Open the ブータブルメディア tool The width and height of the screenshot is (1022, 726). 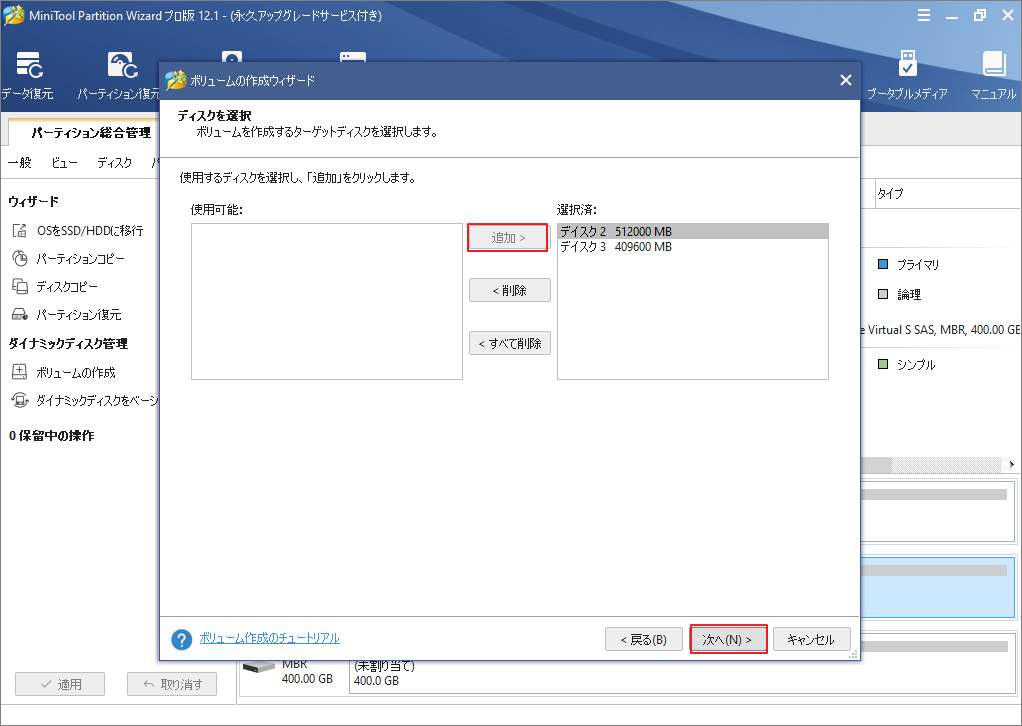[907, 66]
